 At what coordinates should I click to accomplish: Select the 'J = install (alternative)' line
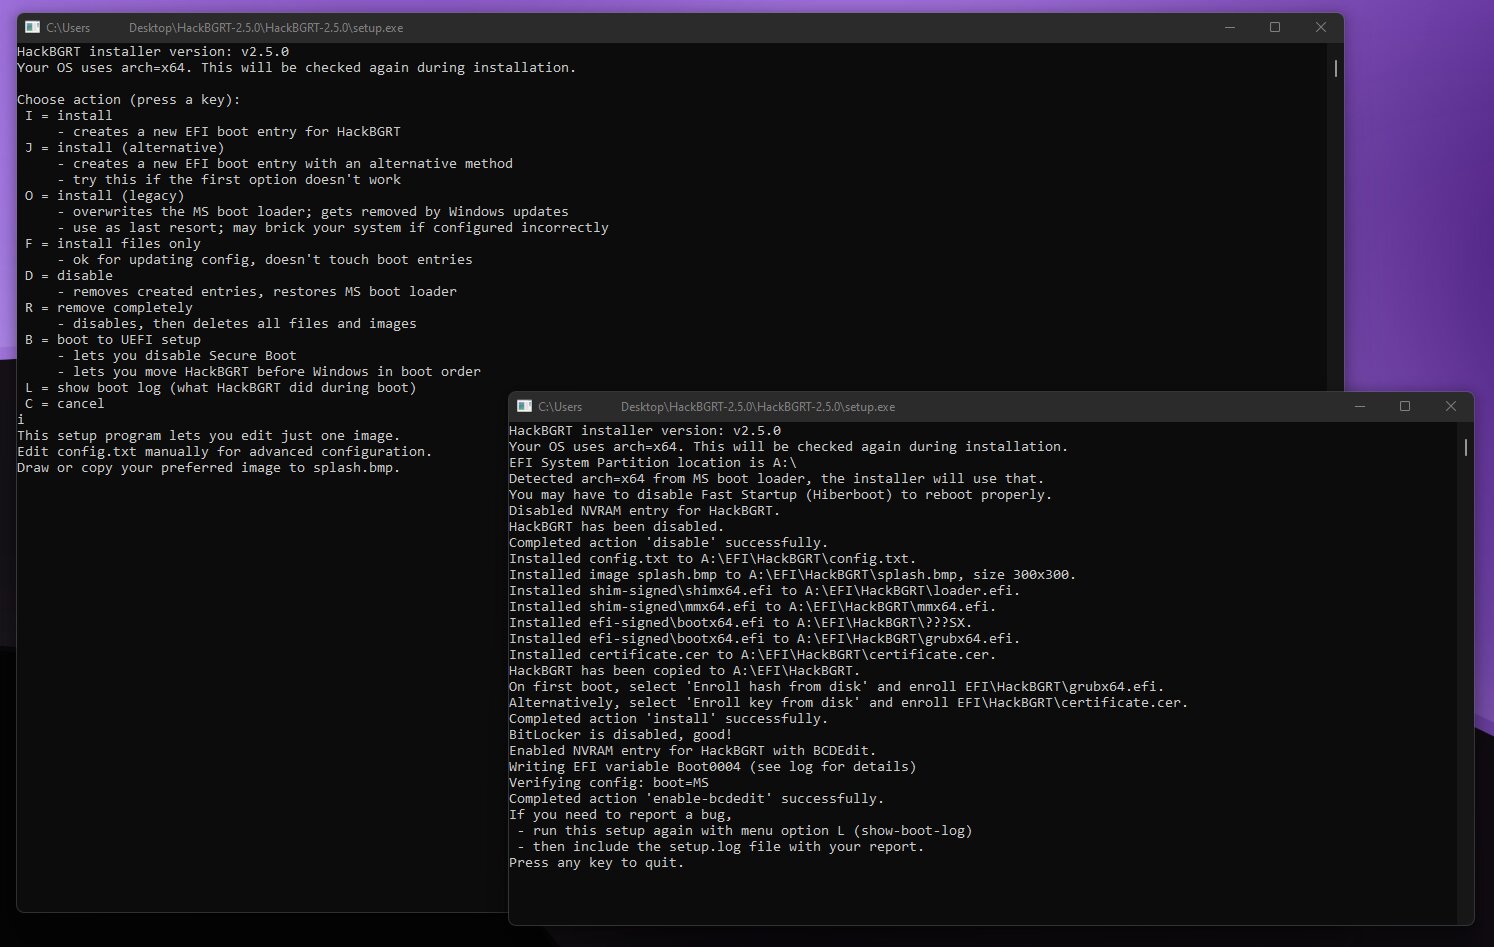point(125,148)
